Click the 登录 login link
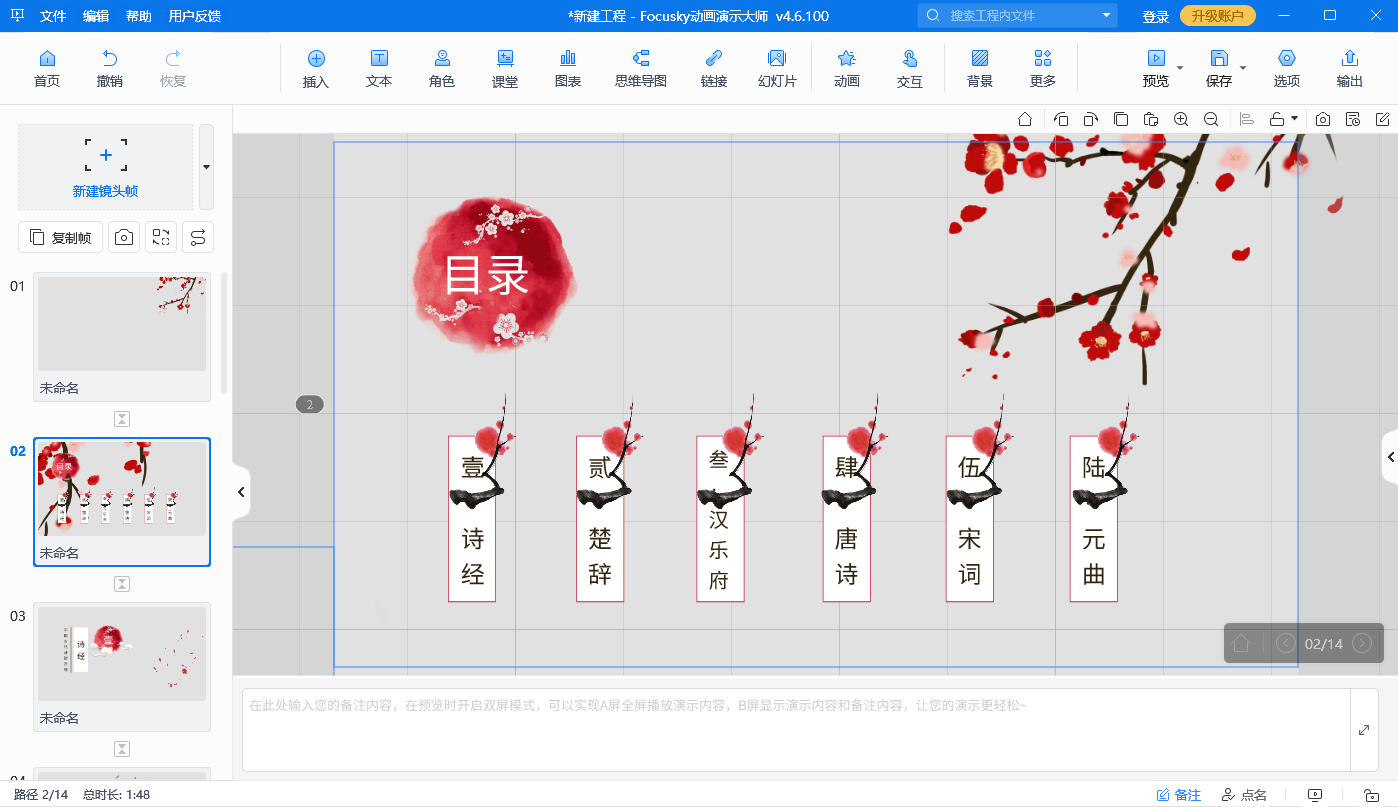The width and height of the screenshot is (1398, 807). click(x=1156, y=16)
